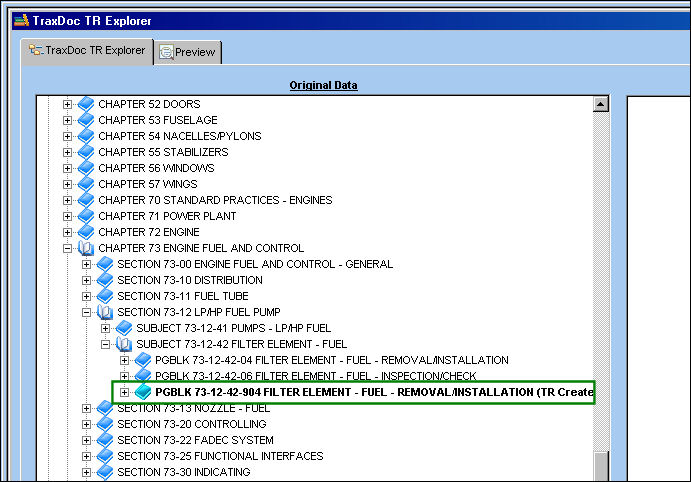Select the TraxDoc TR Explorer tab
The width and height of the screenshot is (691, 482).
click(87, 51)
